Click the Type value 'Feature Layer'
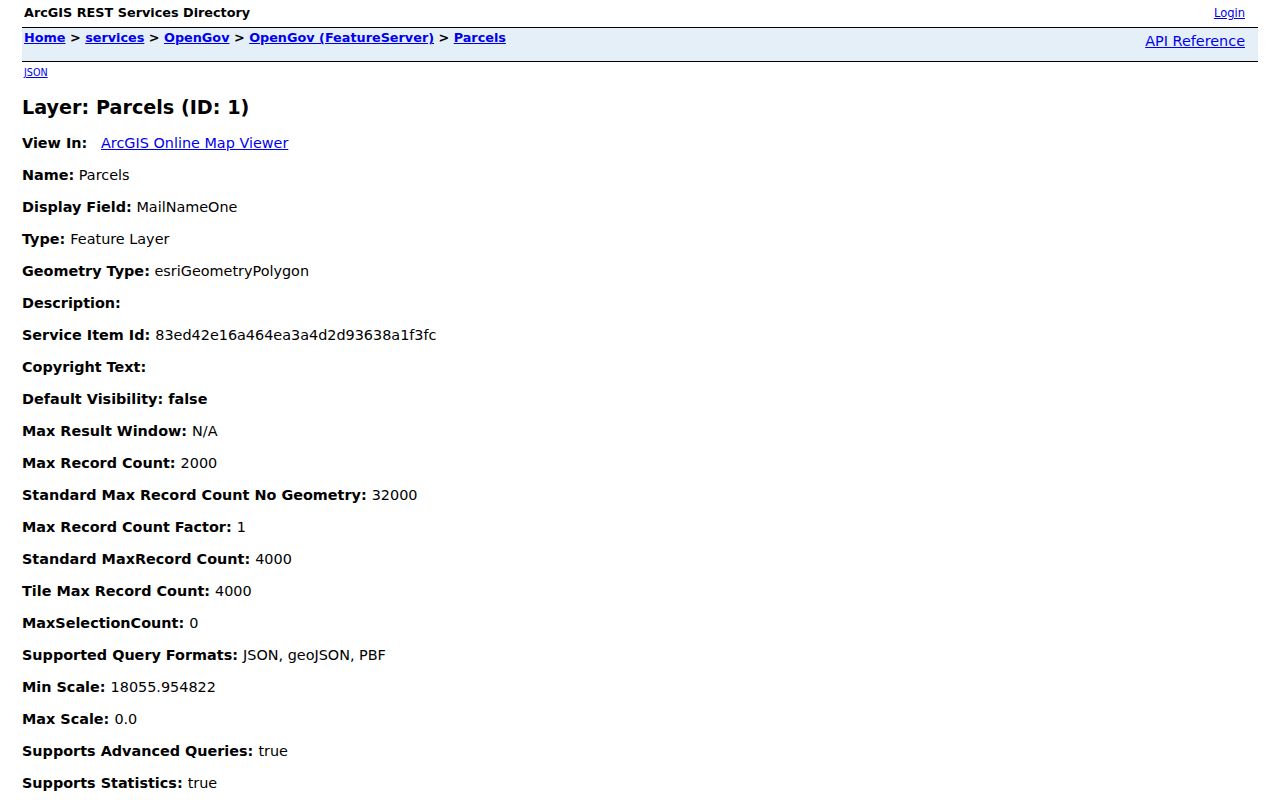This screenshot has width=1280, height=800. 120,239
